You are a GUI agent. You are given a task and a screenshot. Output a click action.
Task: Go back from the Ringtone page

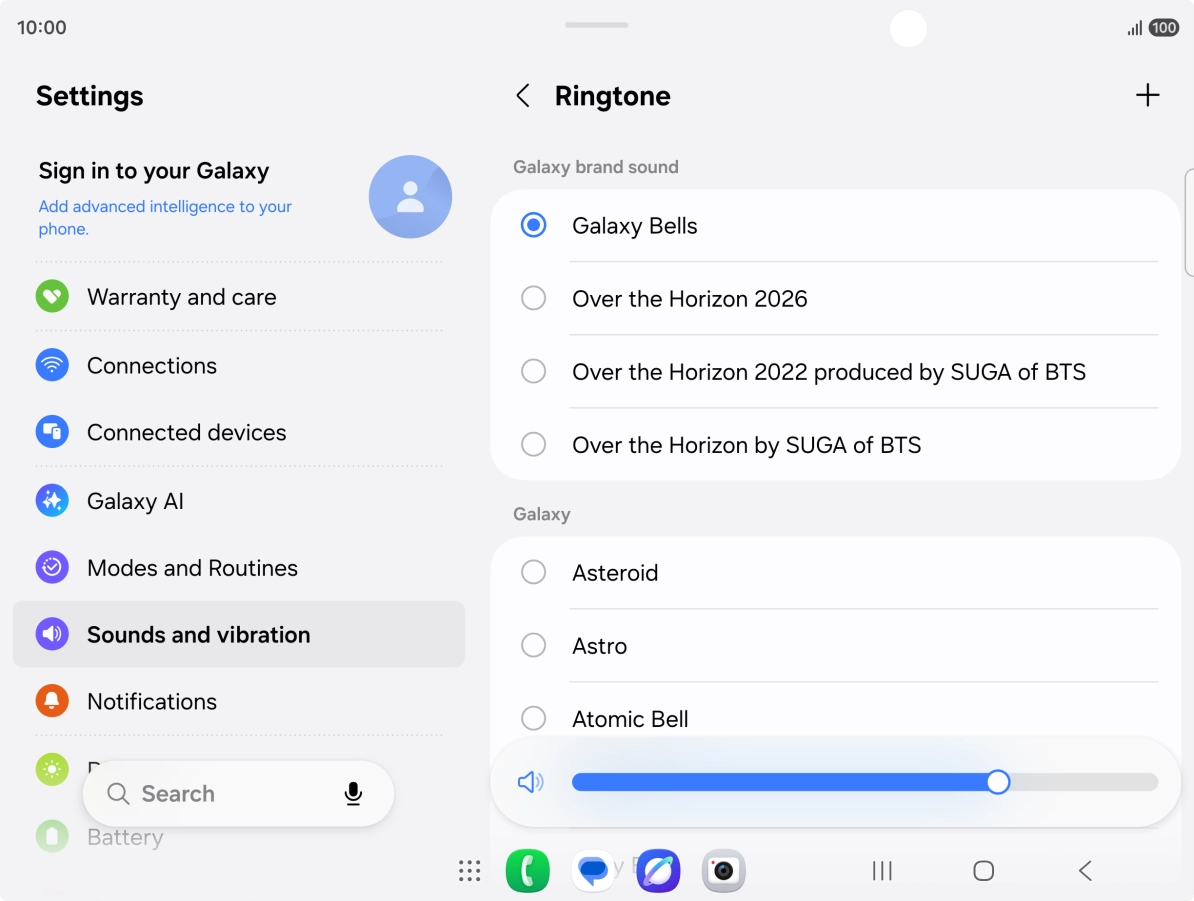coord(522,96)
